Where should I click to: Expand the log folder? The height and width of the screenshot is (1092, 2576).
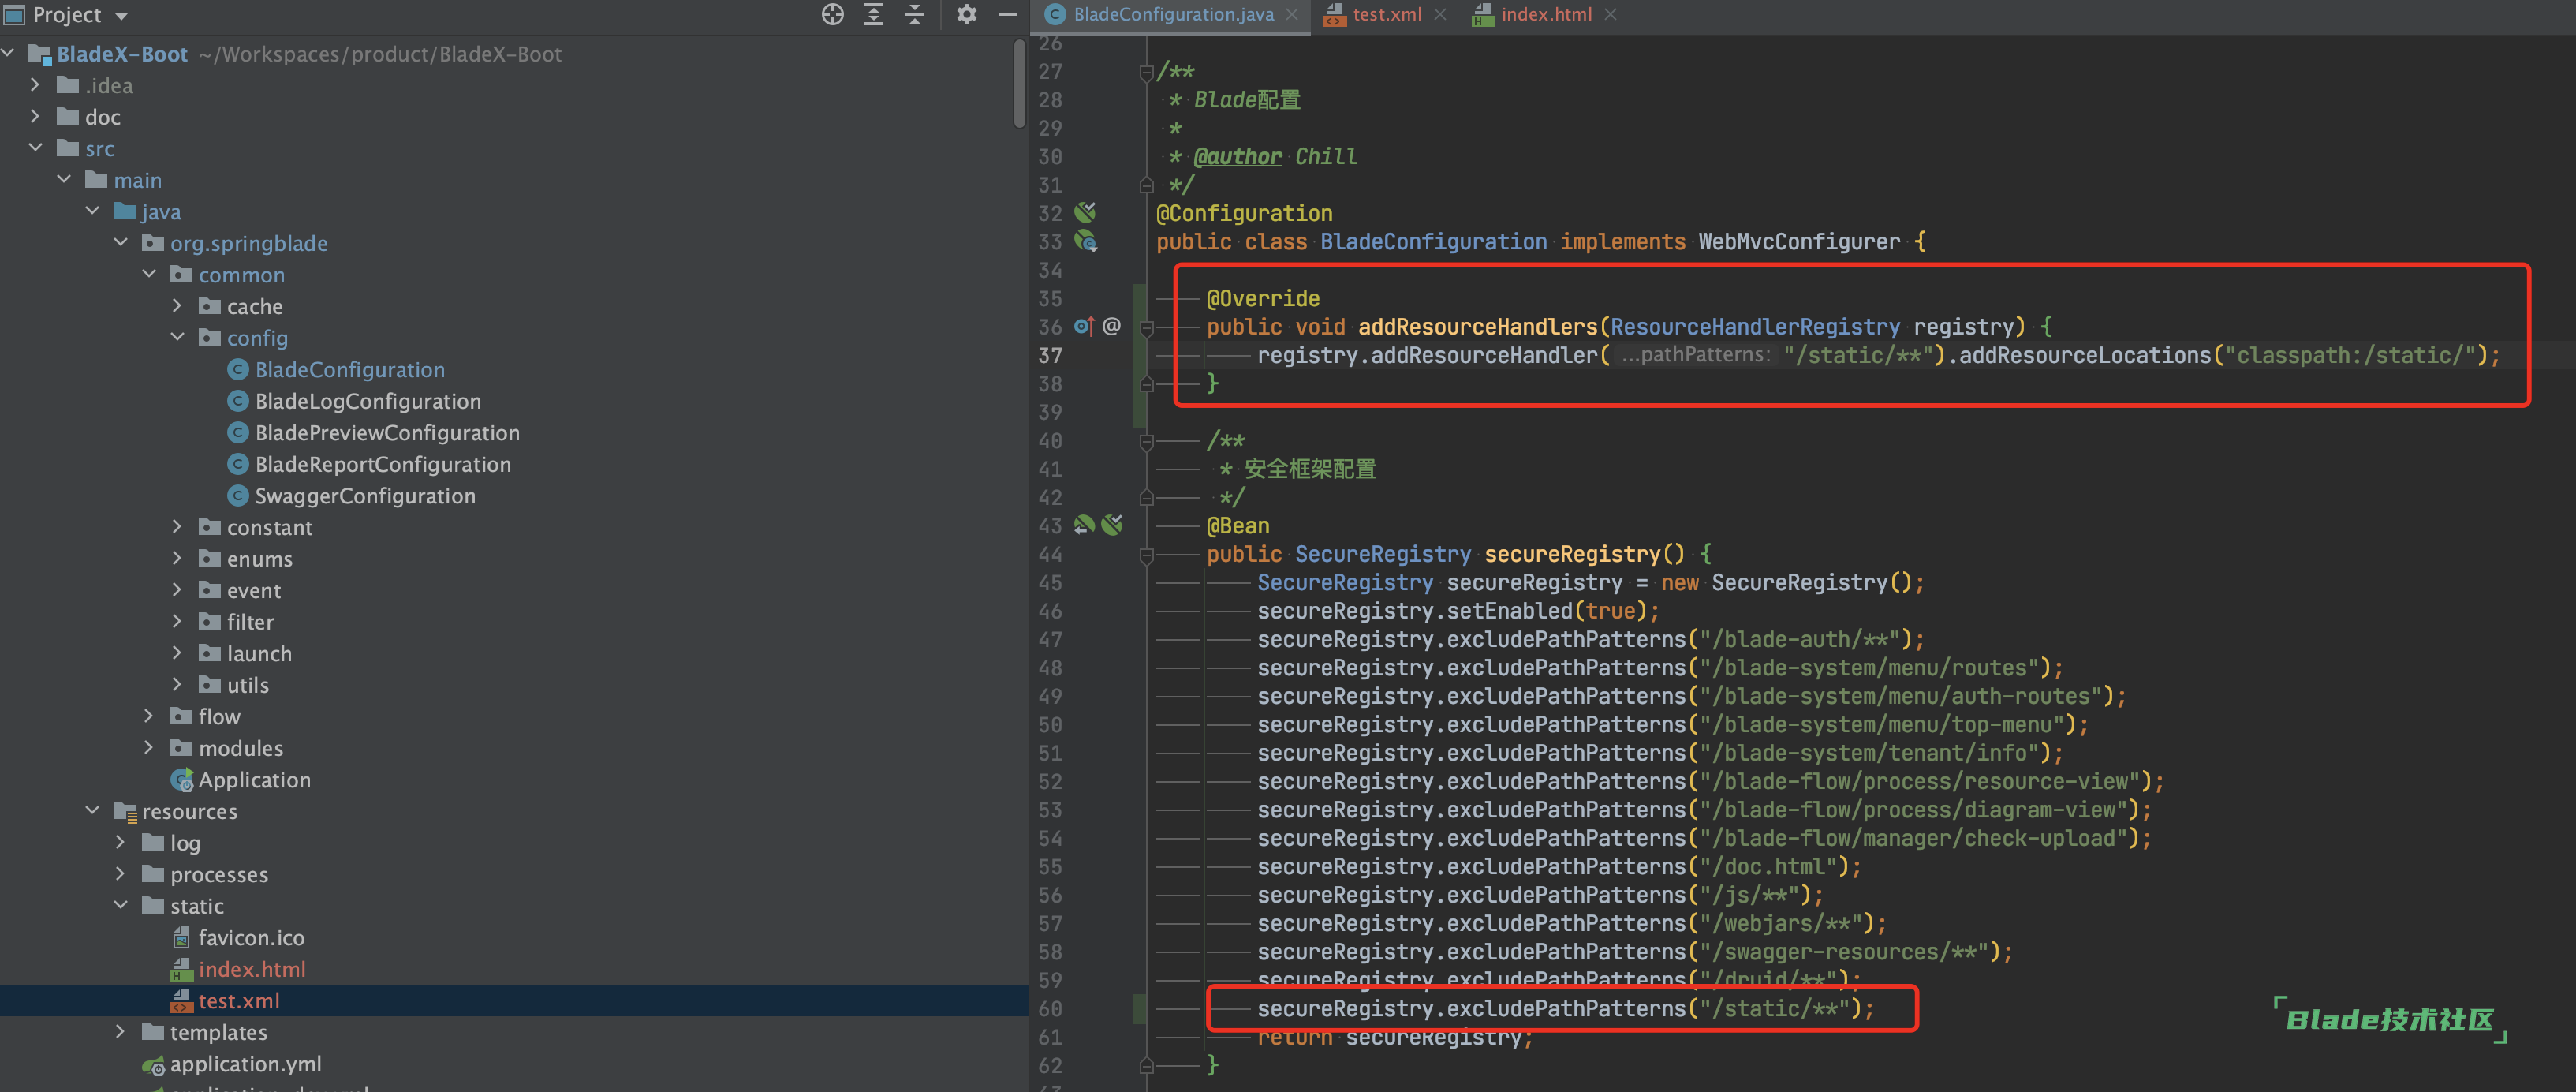coord(121,843)
